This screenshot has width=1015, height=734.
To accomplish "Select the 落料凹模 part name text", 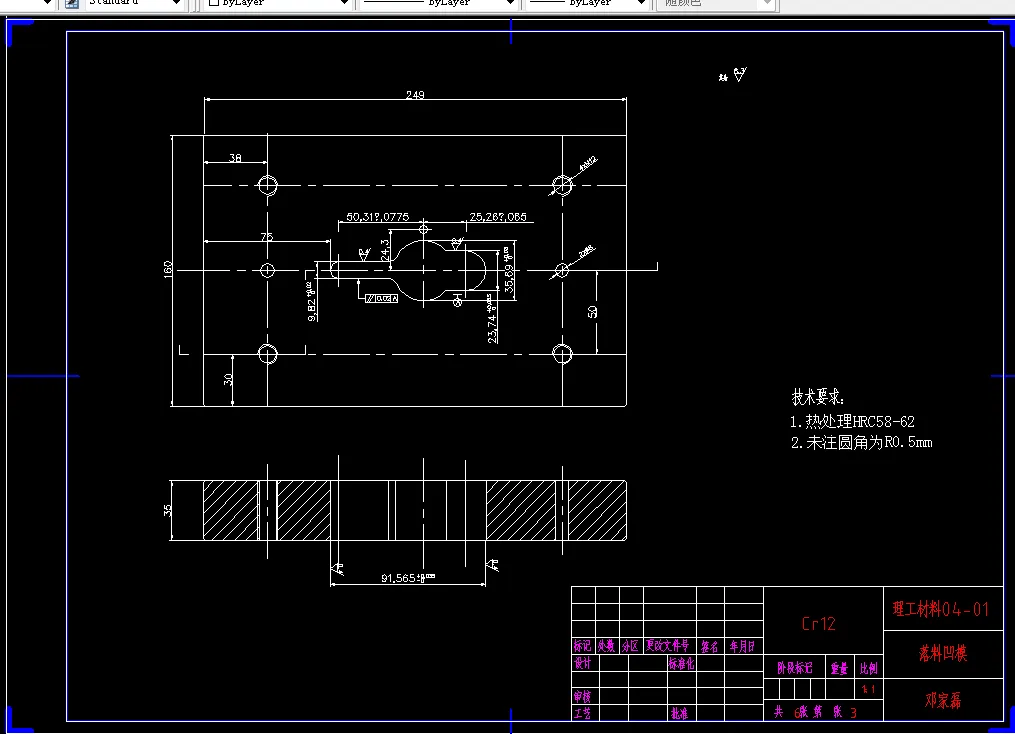I will (943, 653).
